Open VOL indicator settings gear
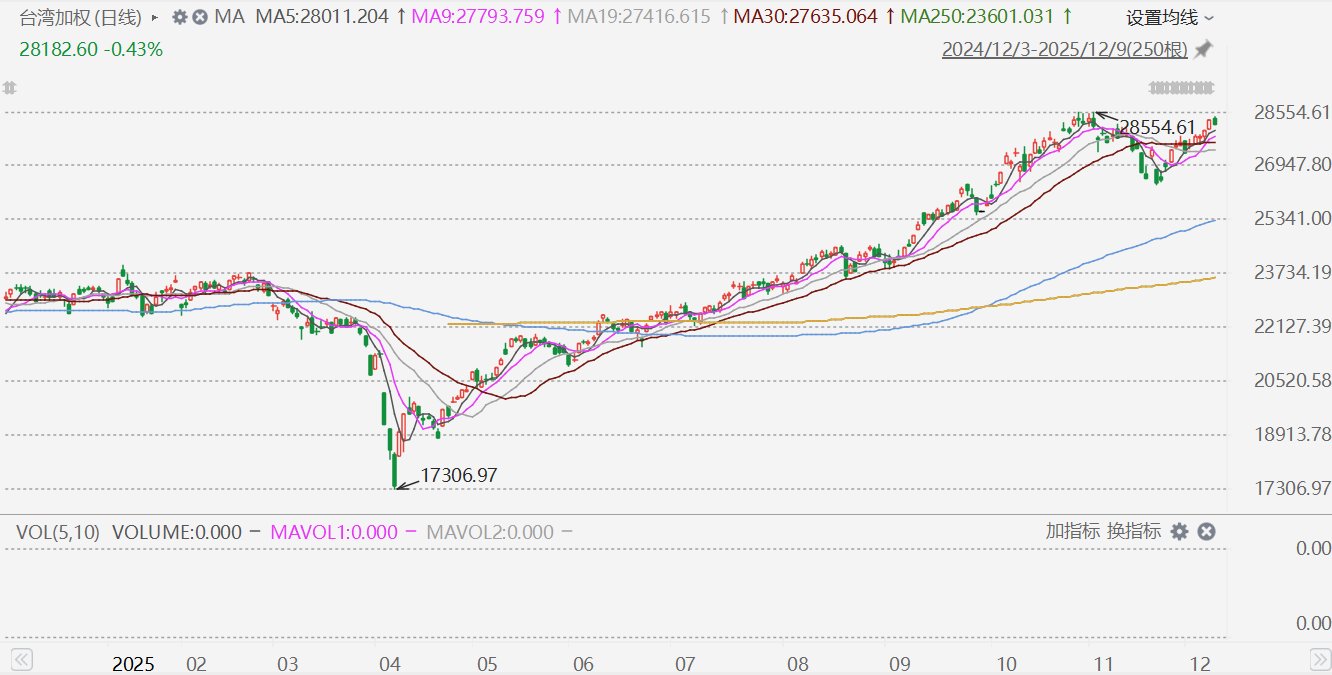 (x=1180, y=532)
